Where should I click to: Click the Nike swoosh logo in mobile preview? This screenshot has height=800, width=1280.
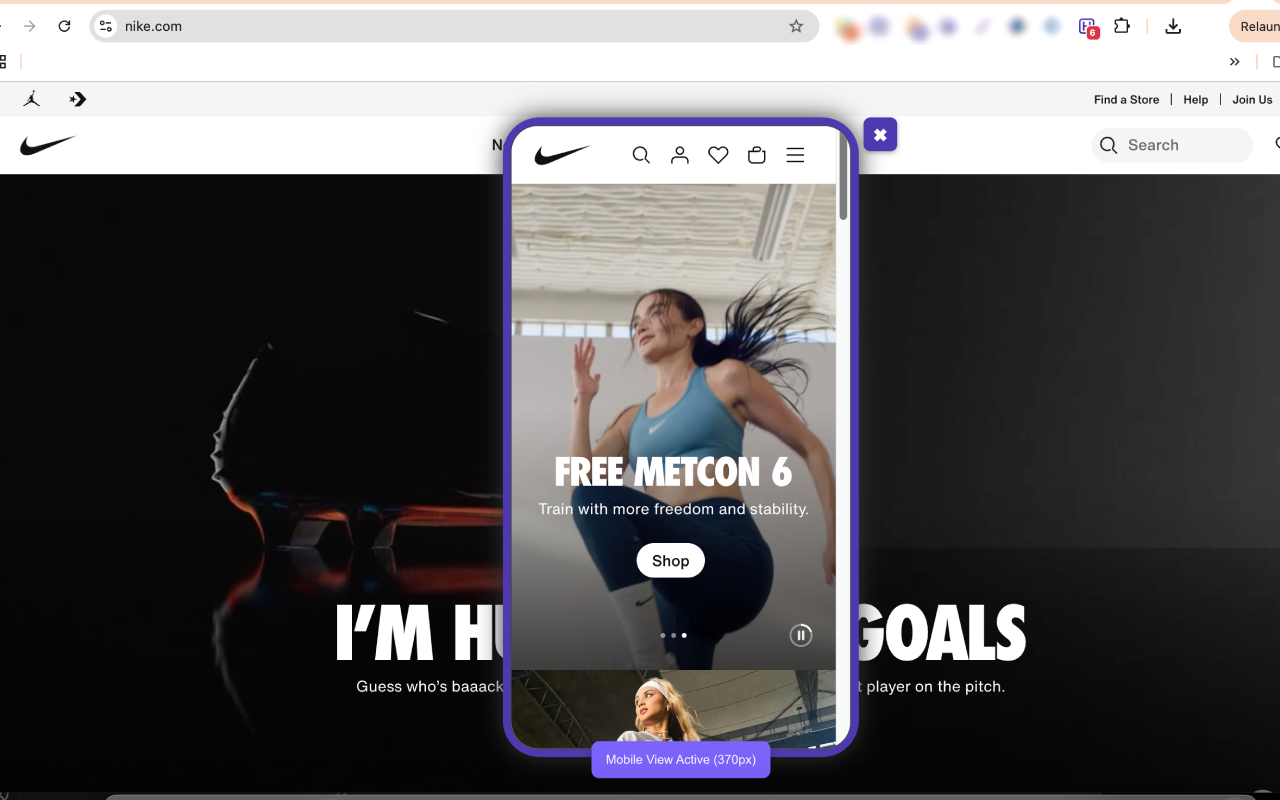coord(562,155)
